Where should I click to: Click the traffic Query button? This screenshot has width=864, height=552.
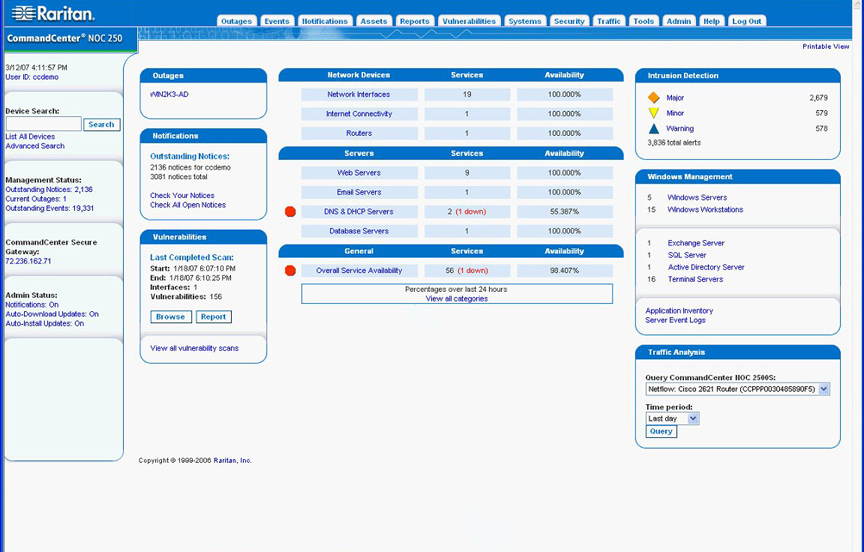point(661,431)
